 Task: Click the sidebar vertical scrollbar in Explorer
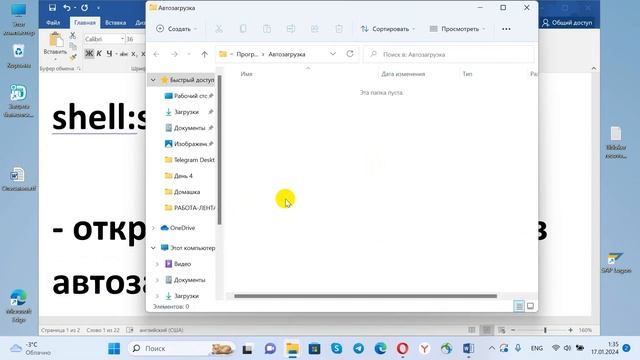click(220, 150)
